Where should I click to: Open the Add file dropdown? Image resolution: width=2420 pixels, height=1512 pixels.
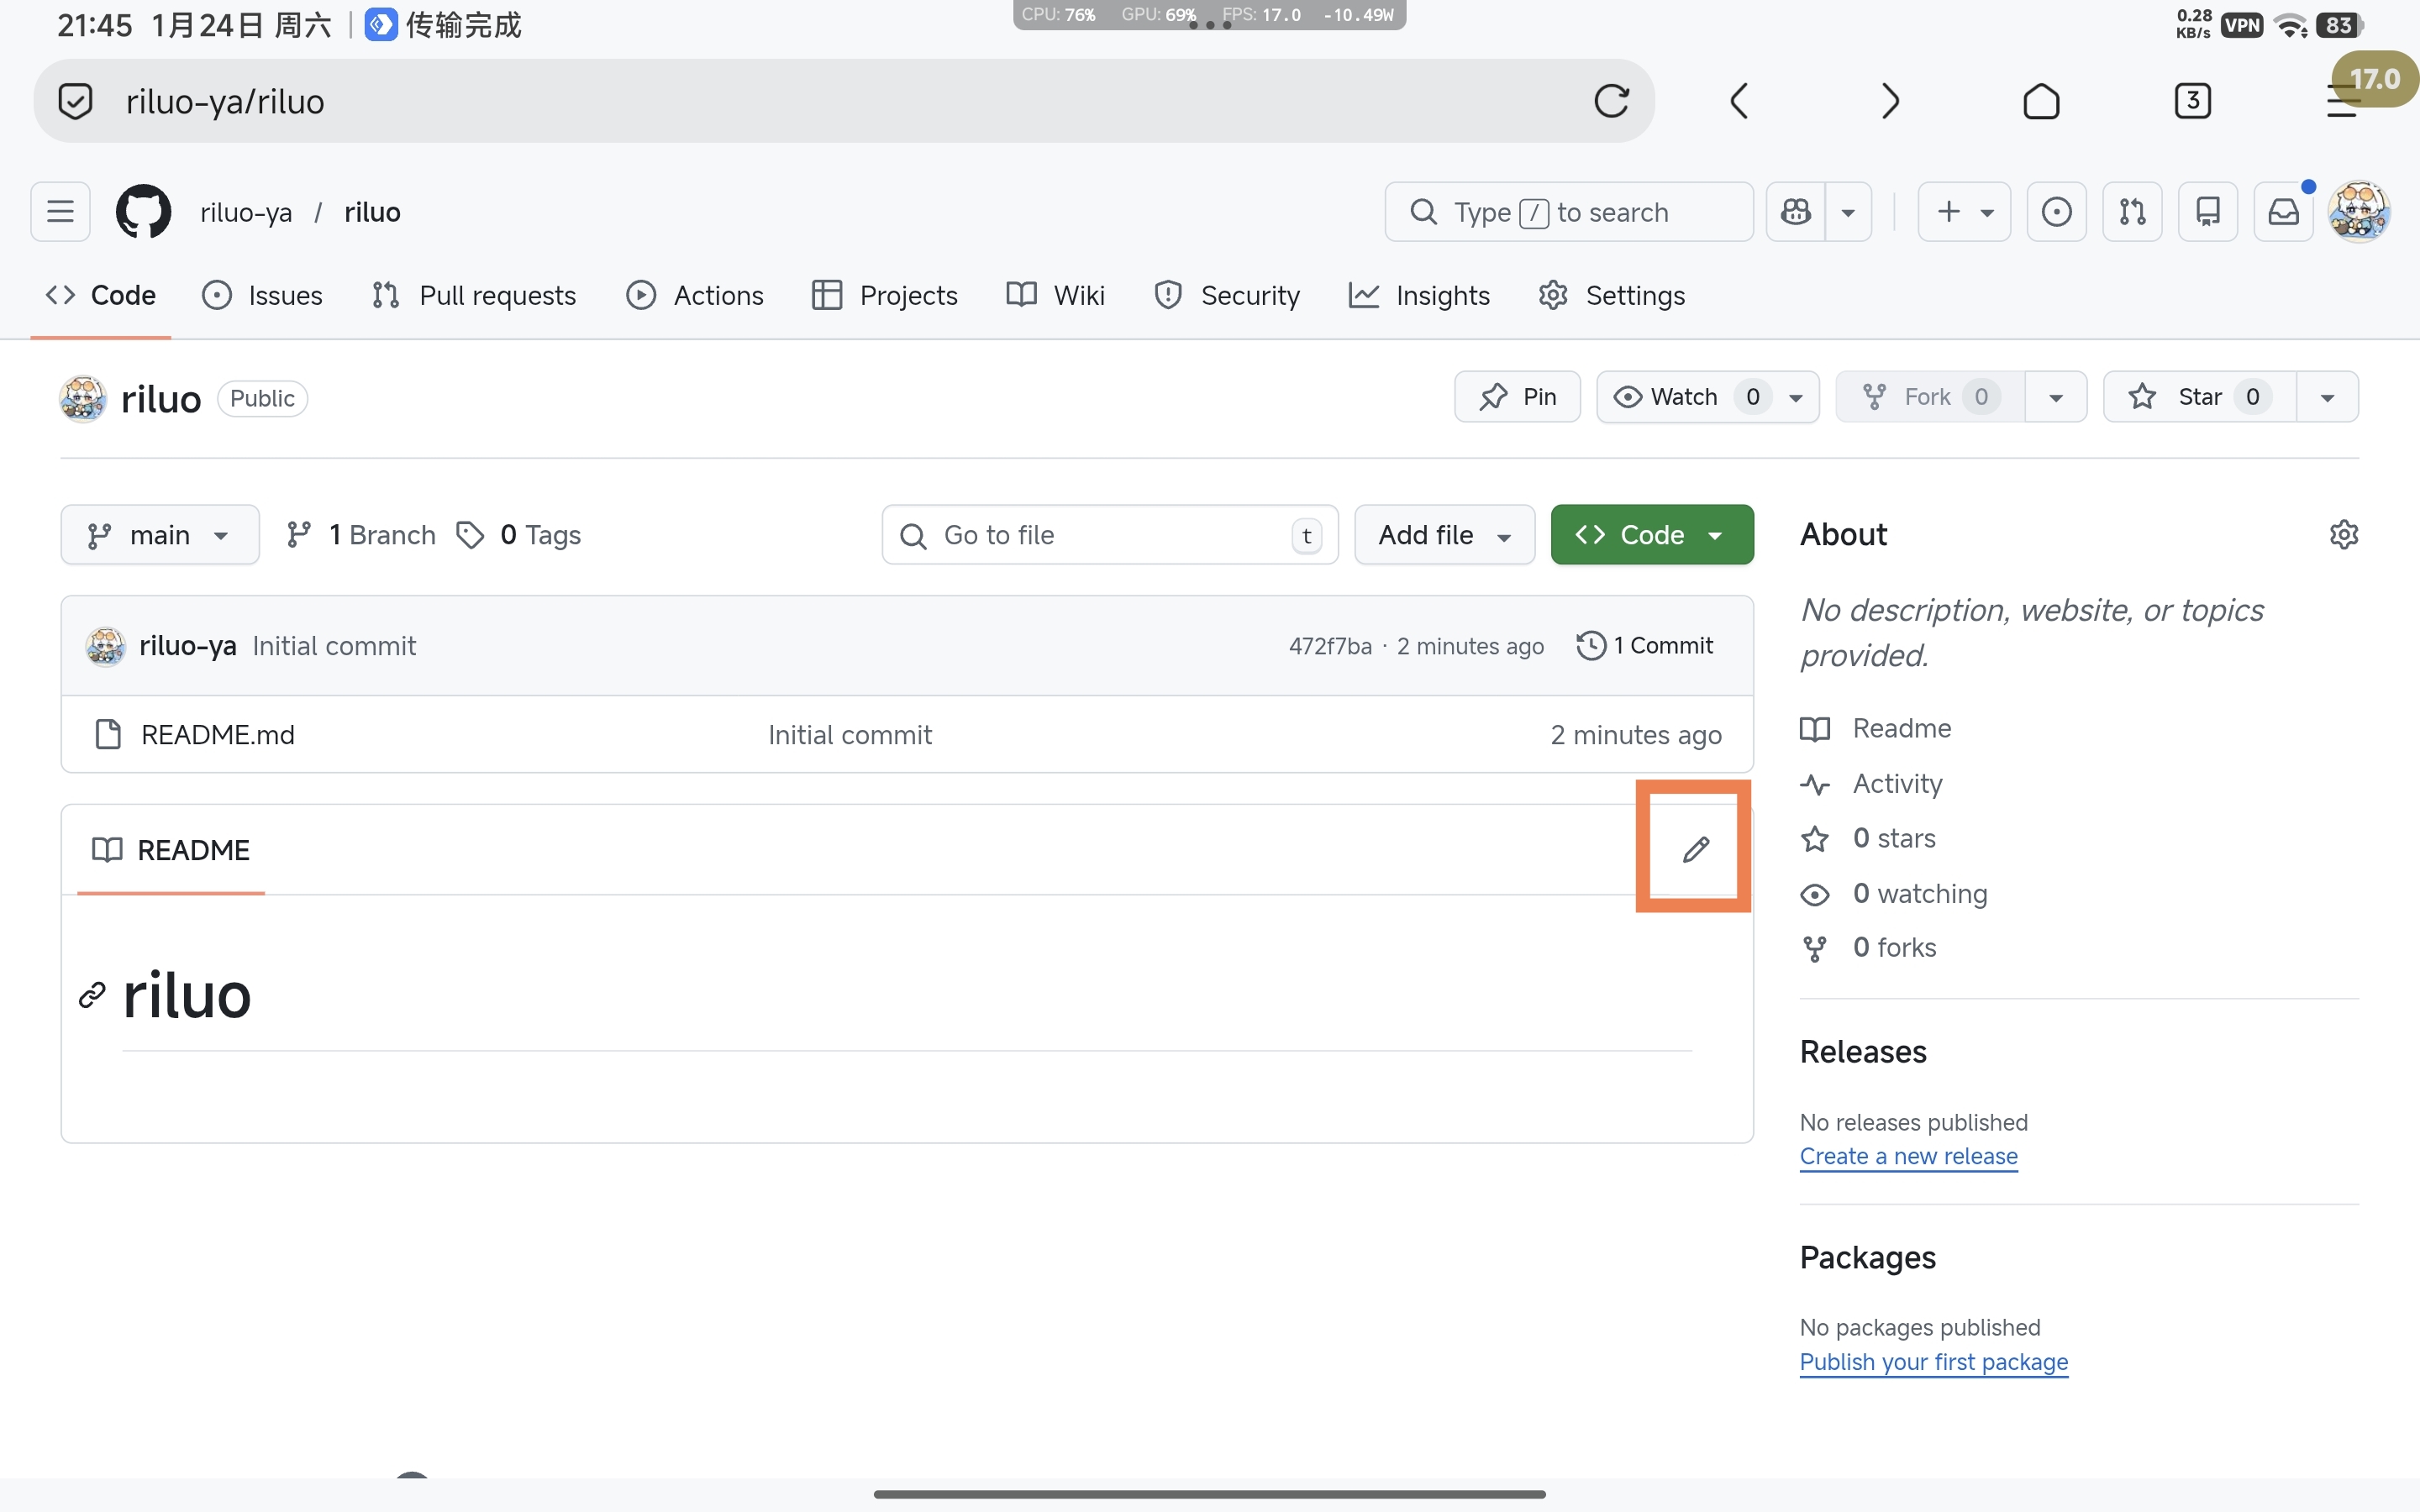[x=1443, y=535]
